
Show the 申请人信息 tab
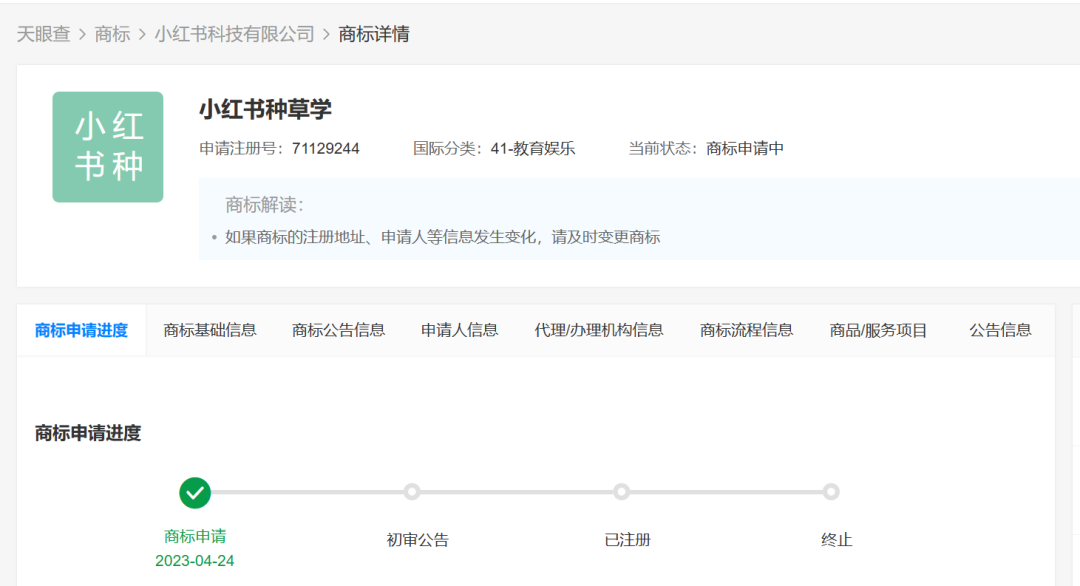pyautogui.click(x=459, y=330)
